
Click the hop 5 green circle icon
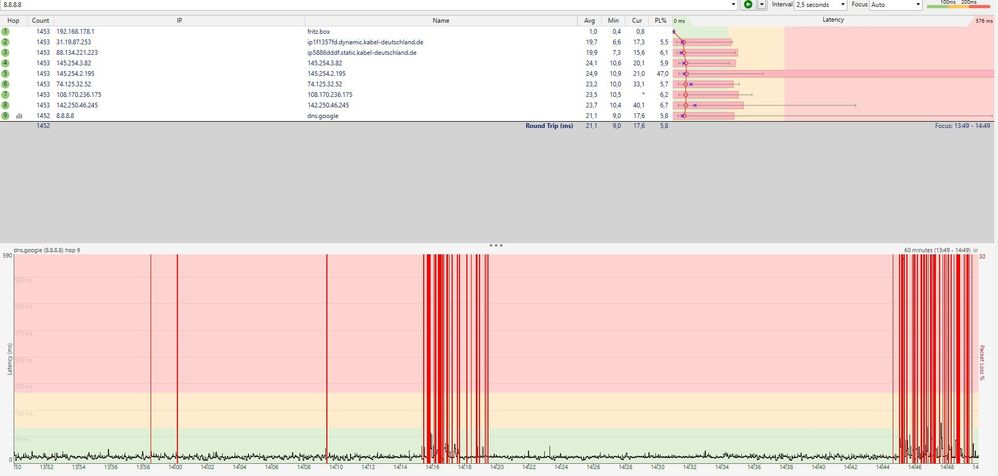(6, 74)
